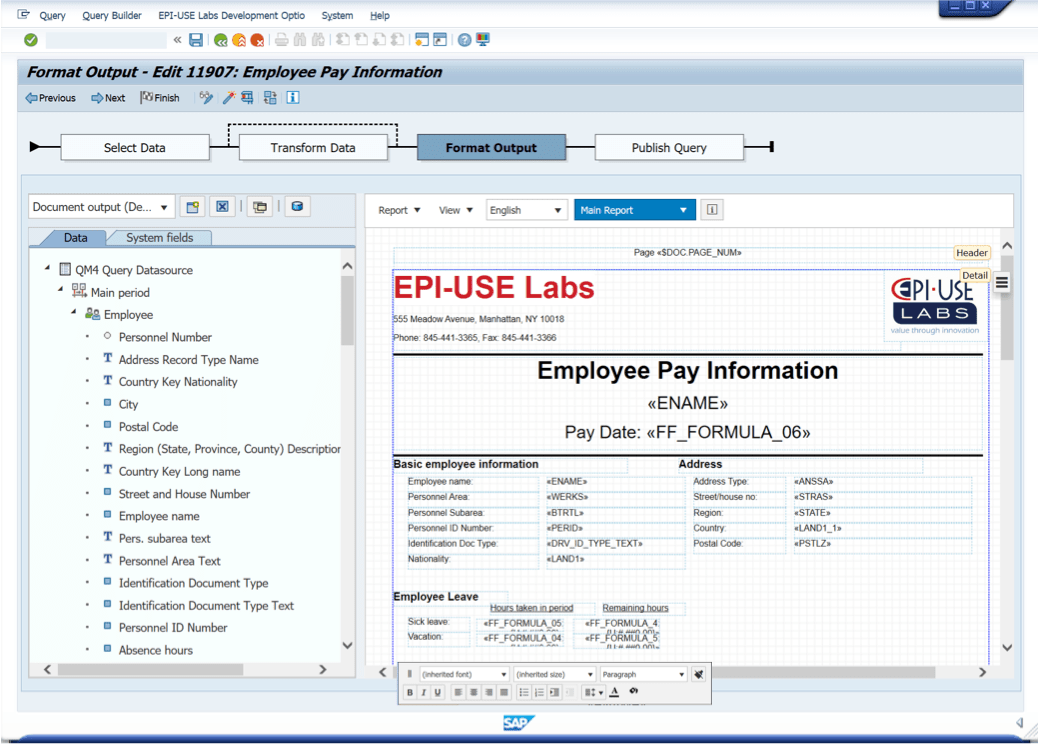Click the green Back icon

[221, 40]
